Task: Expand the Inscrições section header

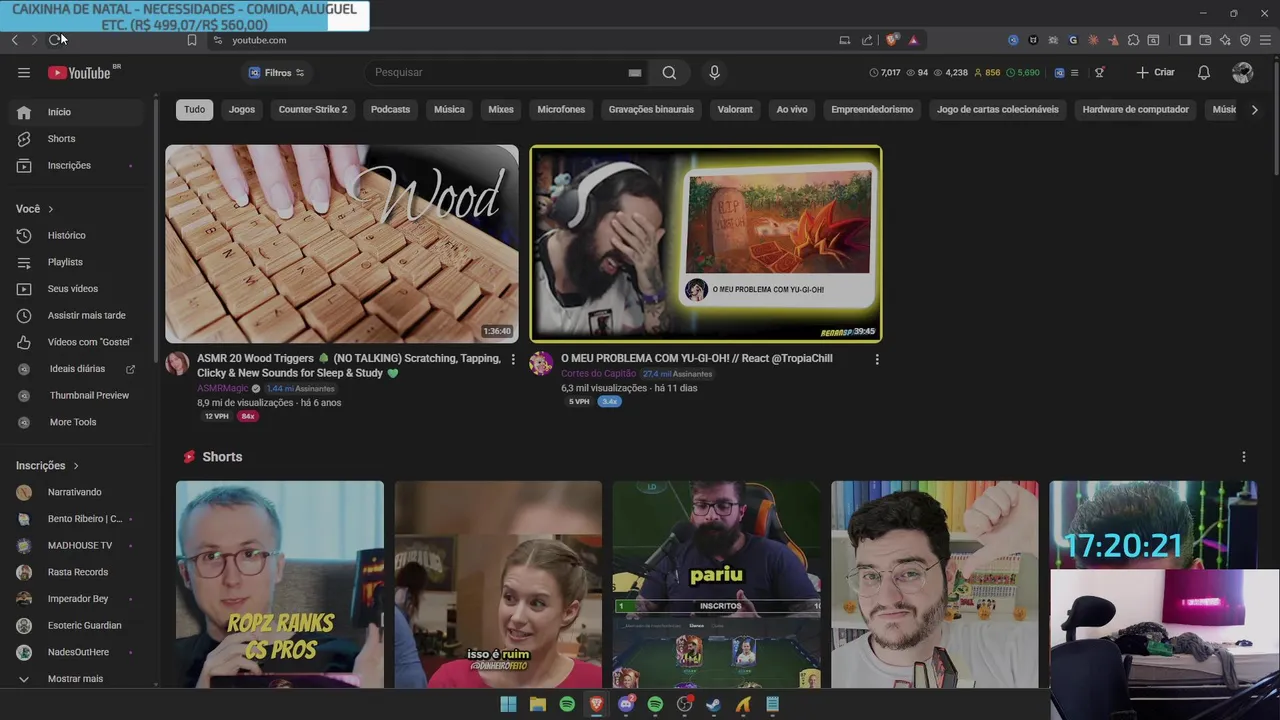Action: pyautogui.click(x=47, y=465)
